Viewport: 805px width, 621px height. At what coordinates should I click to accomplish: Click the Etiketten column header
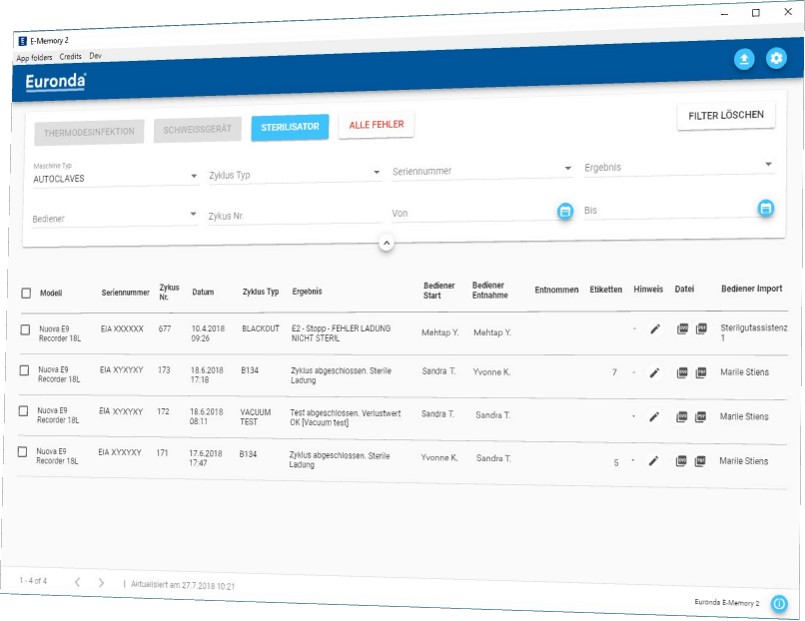pyautogui.click(x=606, y=290)
